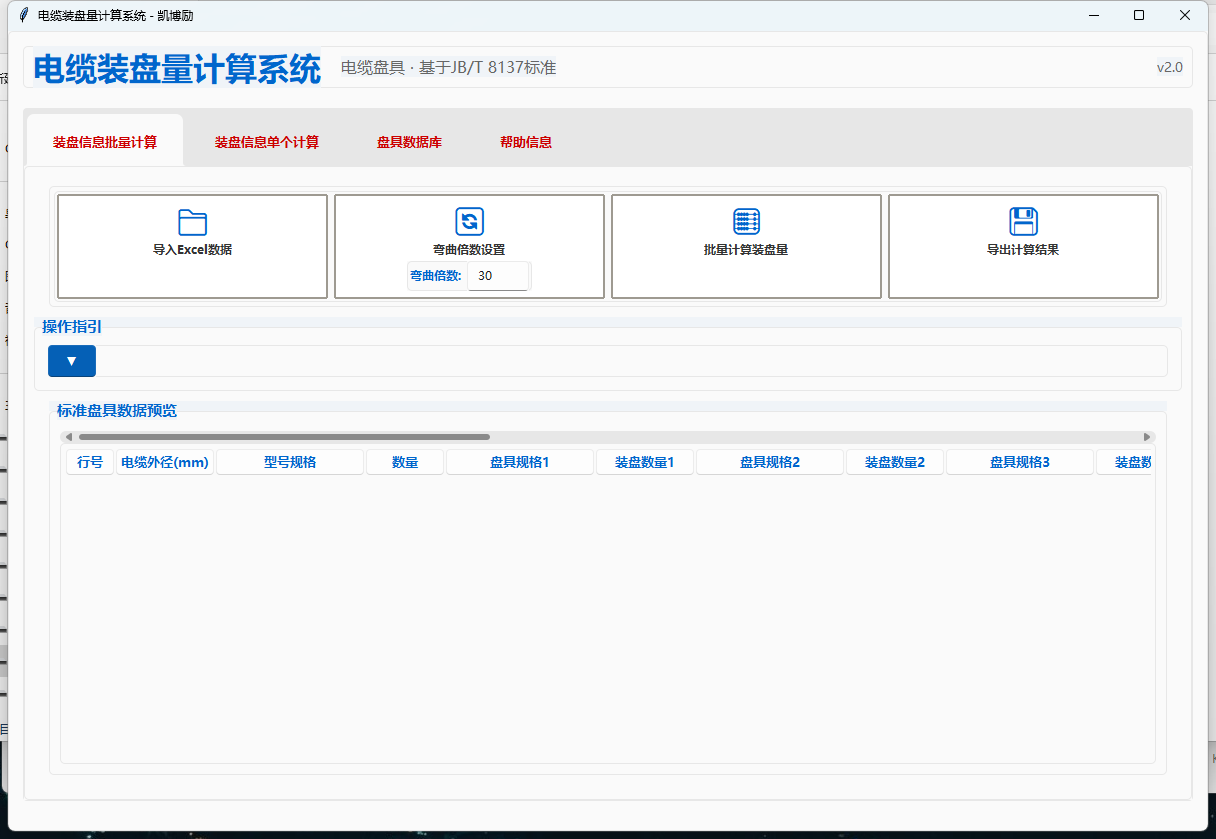Click the left arrow of the horizontal scrollbar
The image size is (1216, 839).
[x=68, y=436]
